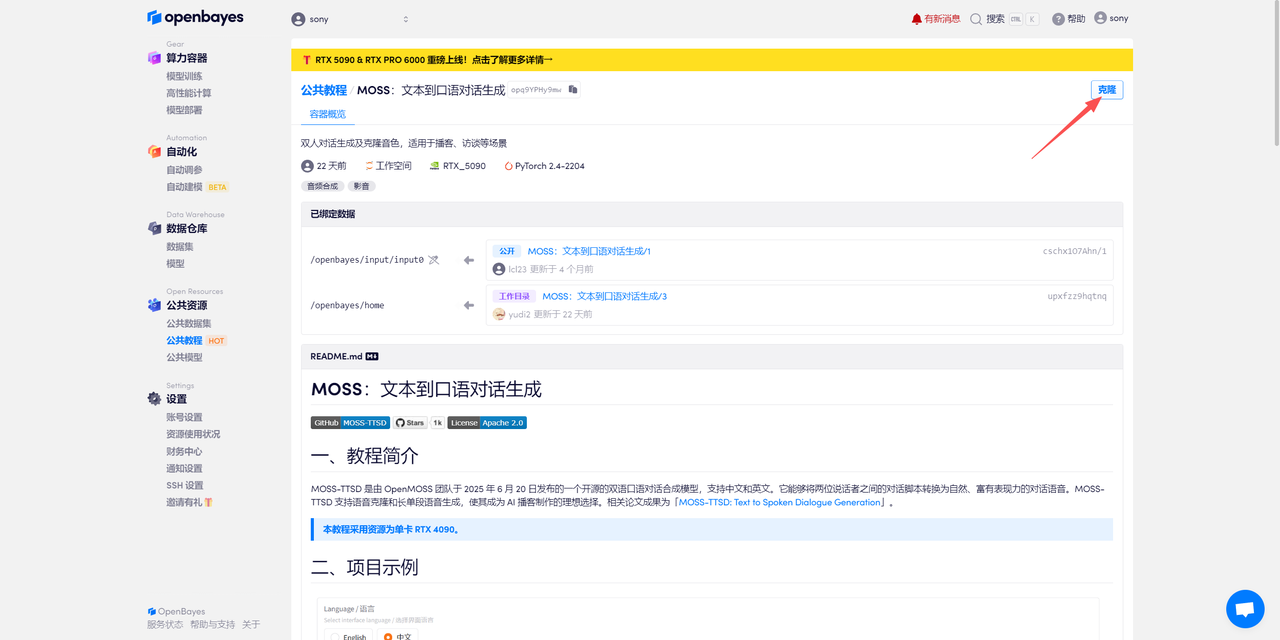Click the 克隆 button
Viewport: 1280px width, 640px height.
[x=1107, y=90]
